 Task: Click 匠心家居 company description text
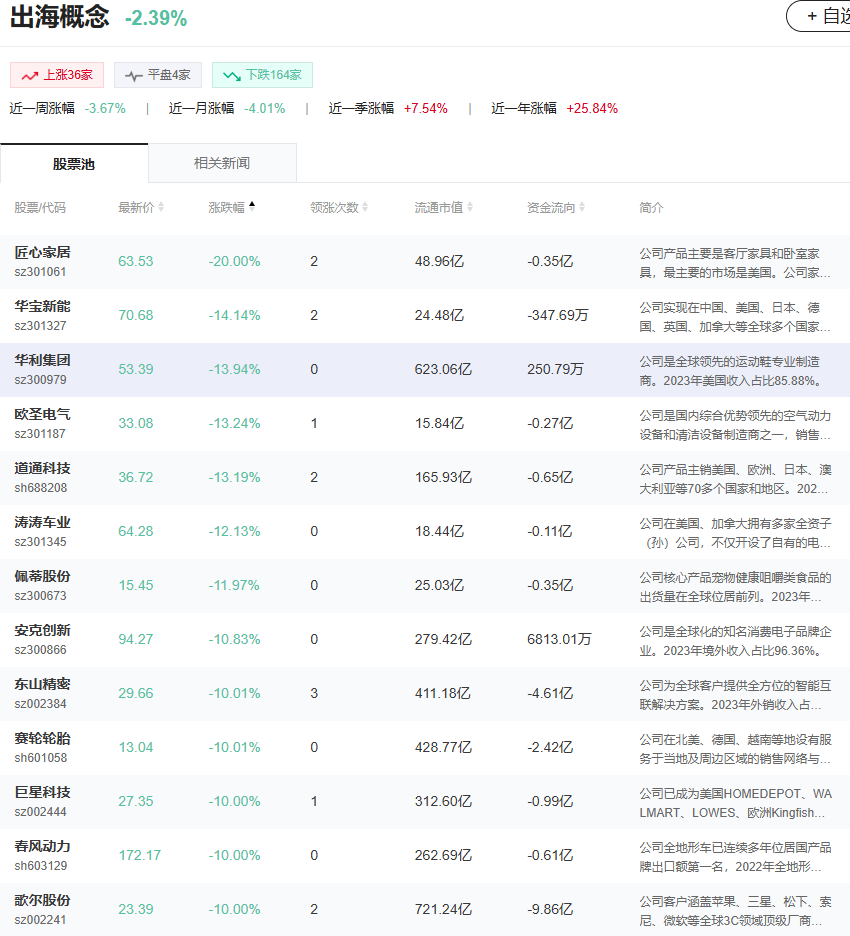point(735,263)
